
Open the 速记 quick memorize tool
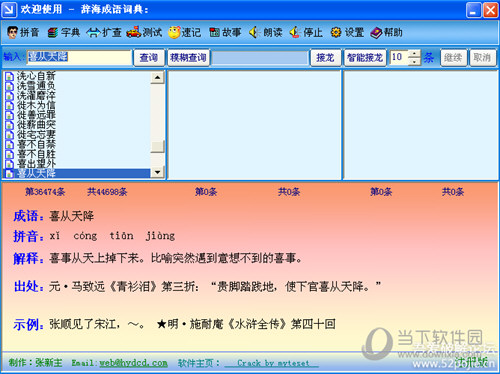click(x=185, y=32)
